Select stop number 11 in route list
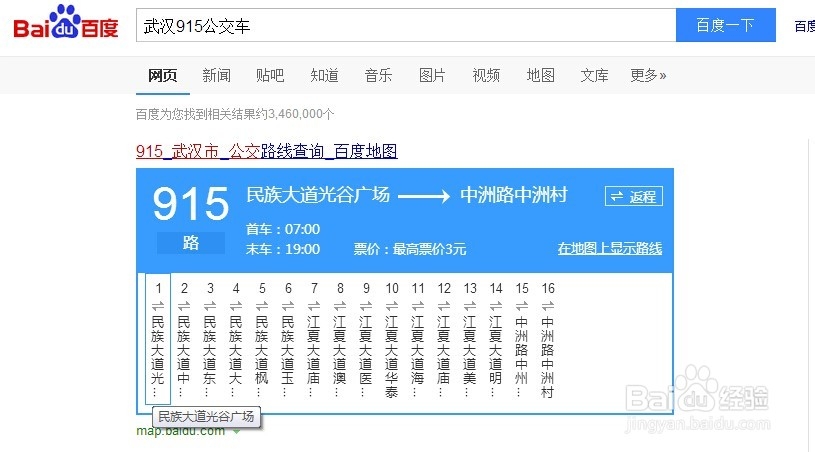The height and width of the screenshot is (452, 815). coord(418,339)
